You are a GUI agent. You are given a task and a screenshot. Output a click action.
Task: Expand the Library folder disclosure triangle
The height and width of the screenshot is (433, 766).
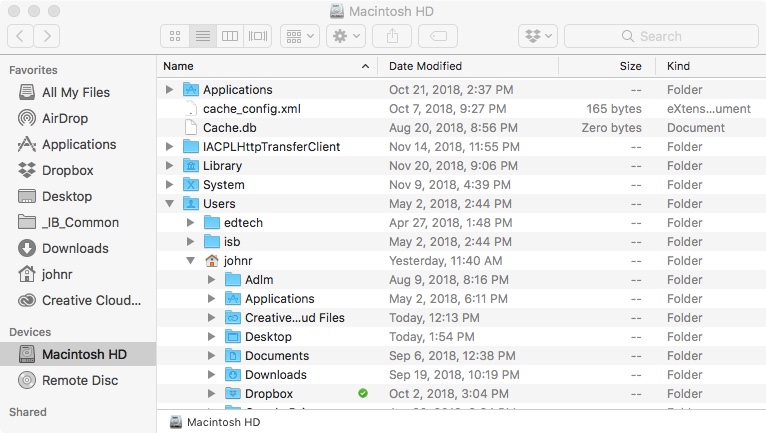point(170,166)
